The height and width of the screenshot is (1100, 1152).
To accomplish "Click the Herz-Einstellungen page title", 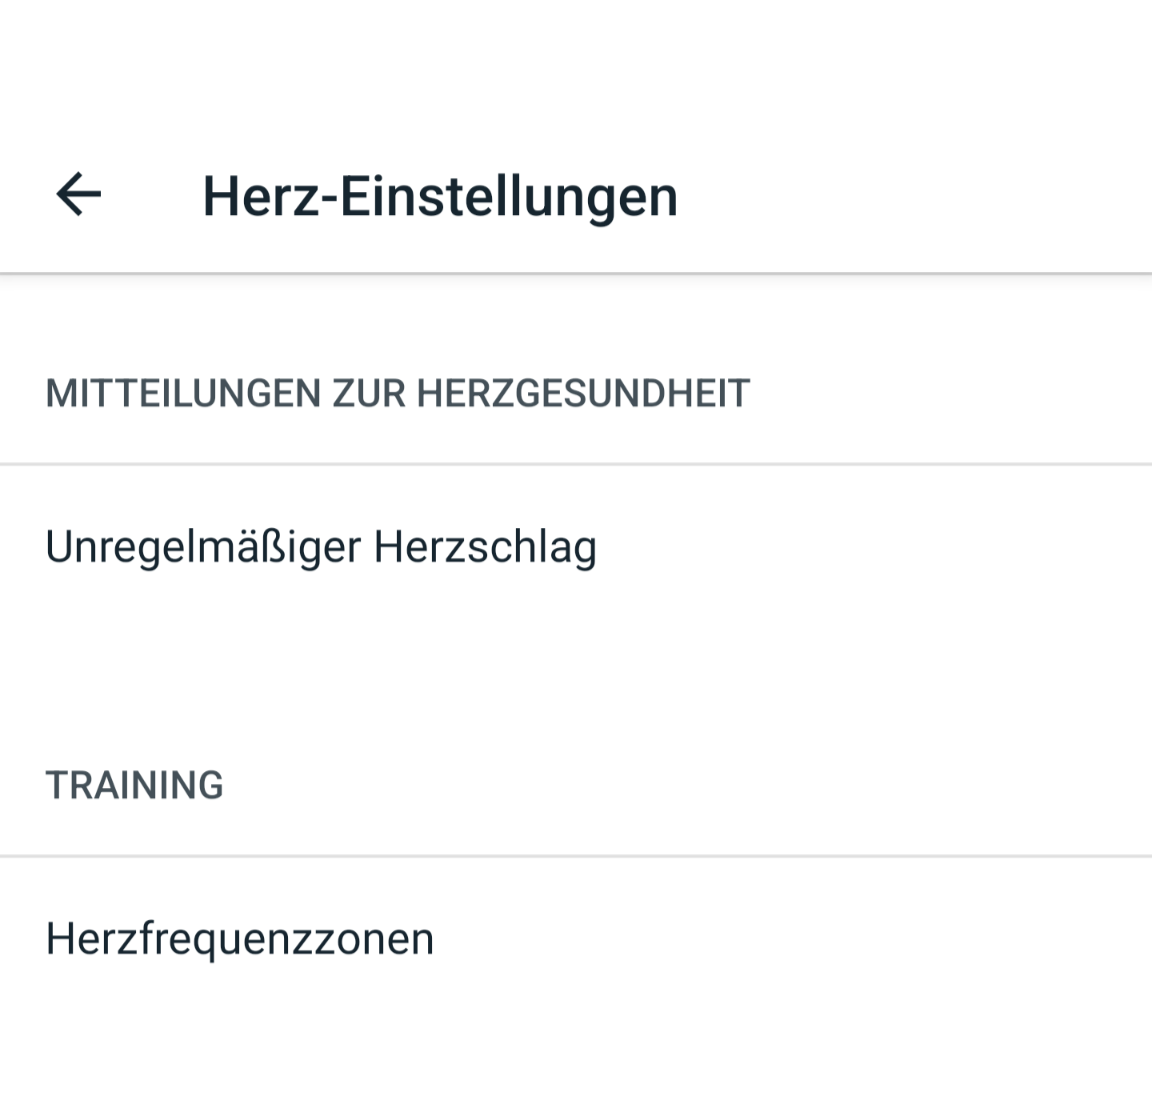I will 440,196.
